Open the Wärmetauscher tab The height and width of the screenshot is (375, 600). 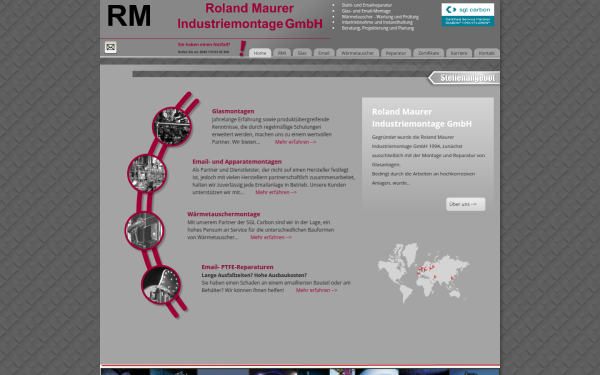coord(357,53)
